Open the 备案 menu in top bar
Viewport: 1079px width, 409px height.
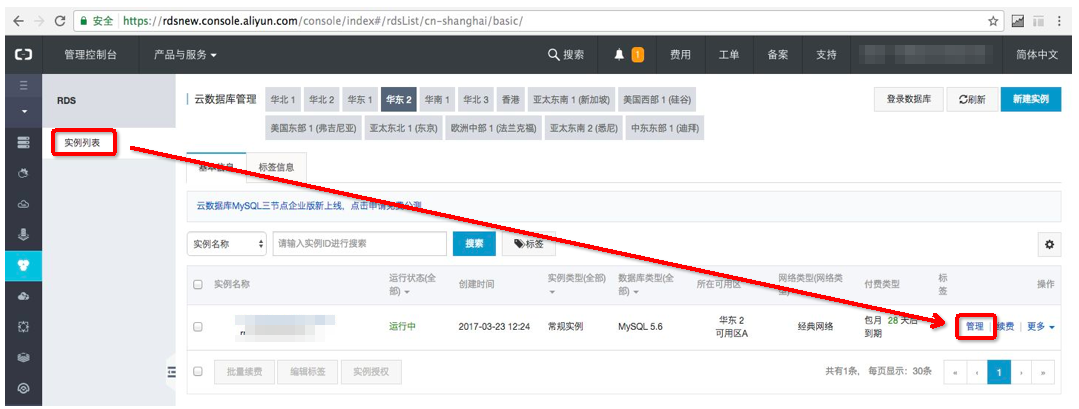tap(778, 55)
